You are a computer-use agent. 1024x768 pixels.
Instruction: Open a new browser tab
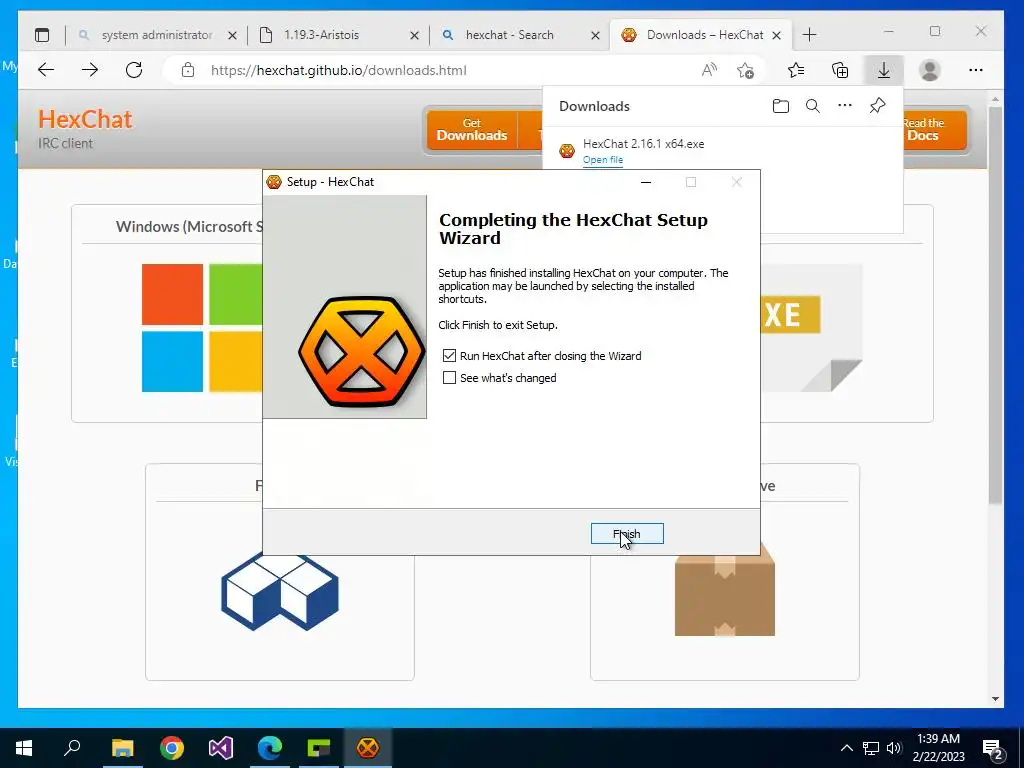pyautogui.click(x=810, y=35)
